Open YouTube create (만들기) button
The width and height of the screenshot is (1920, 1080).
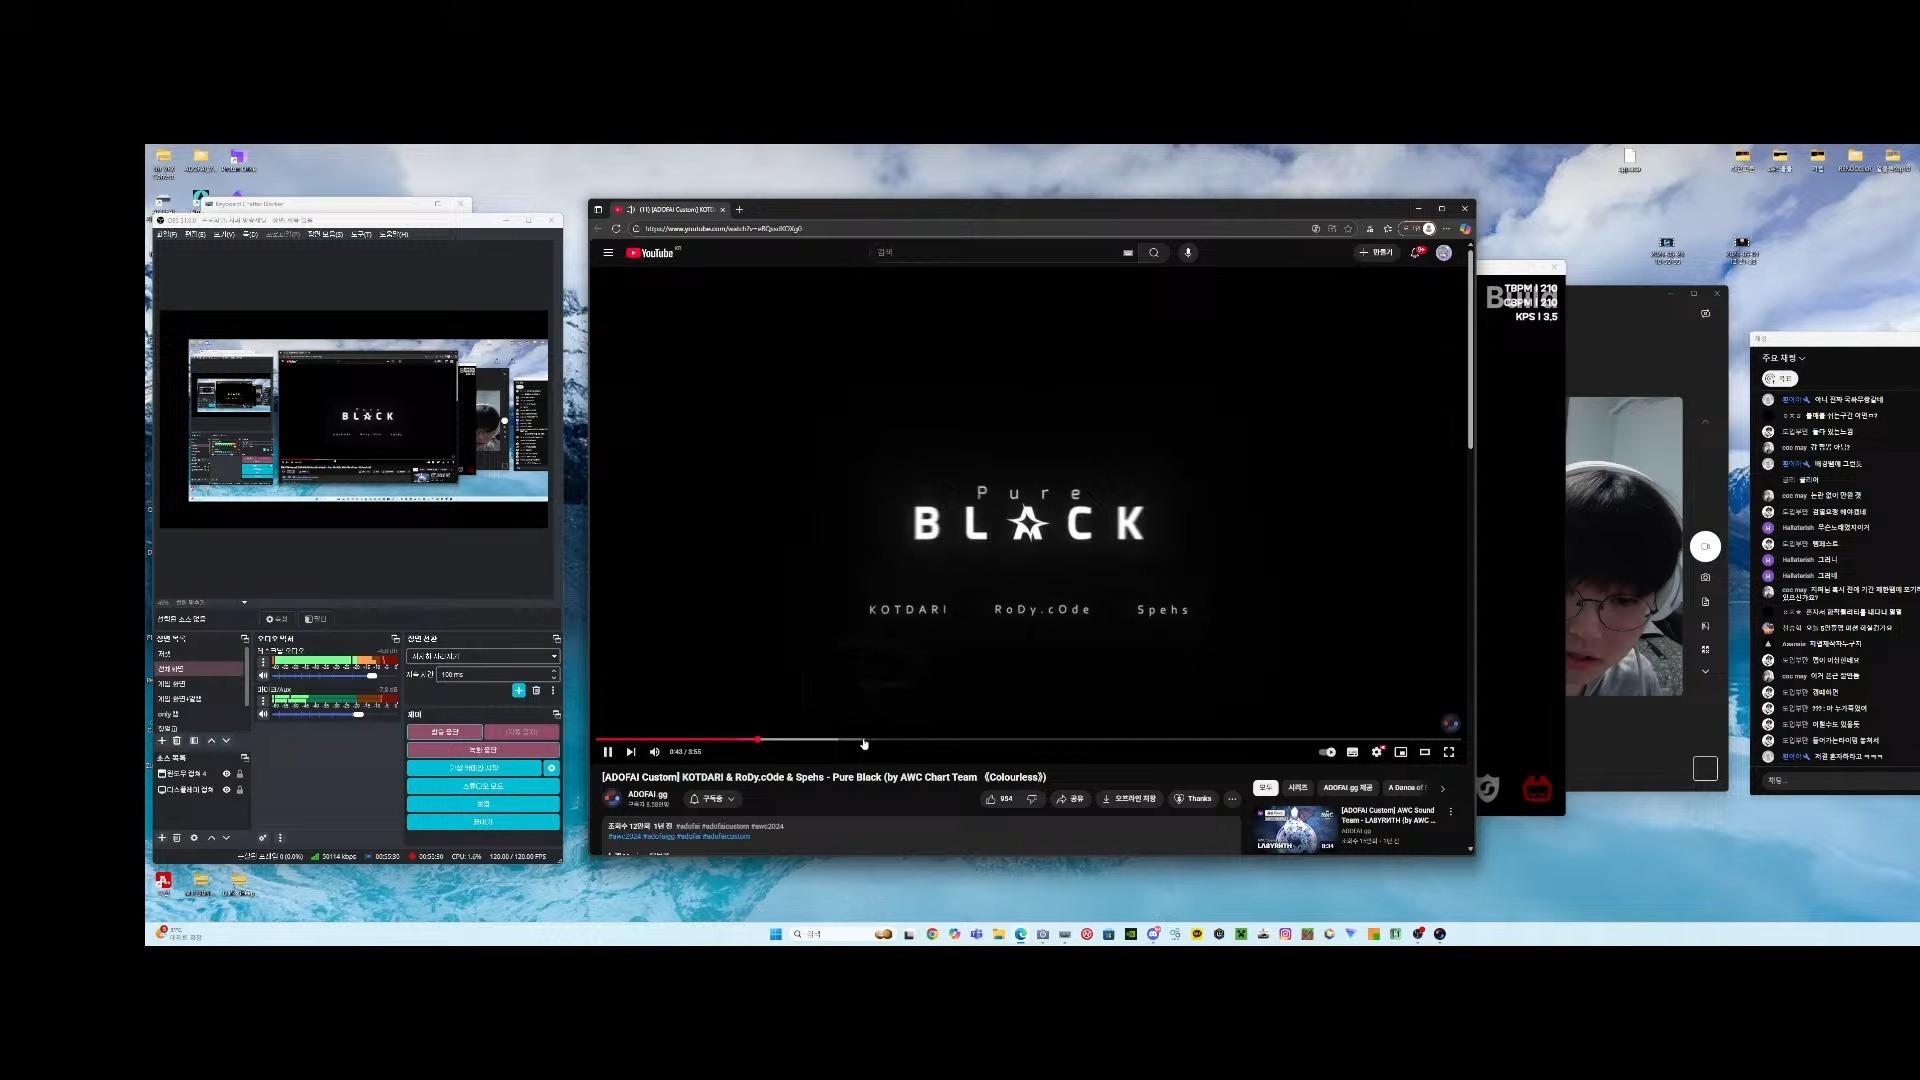point(1376,253)
